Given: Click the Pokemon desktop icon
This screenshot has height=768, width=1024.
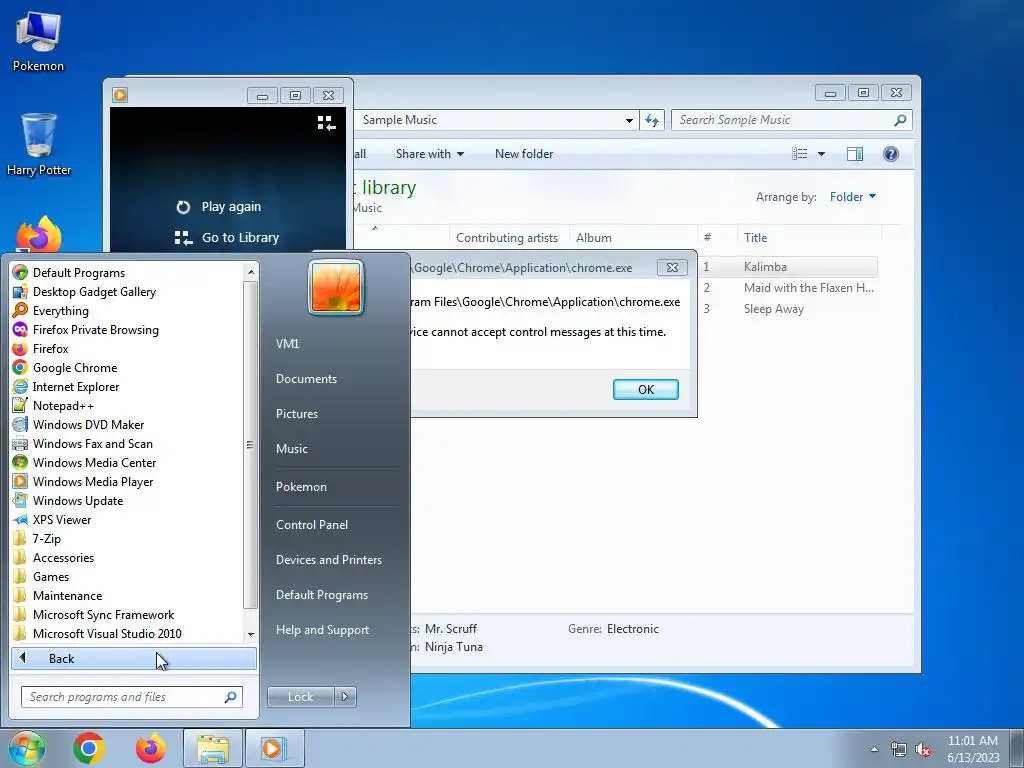Looking at the screenshot, I should [38, 40].
